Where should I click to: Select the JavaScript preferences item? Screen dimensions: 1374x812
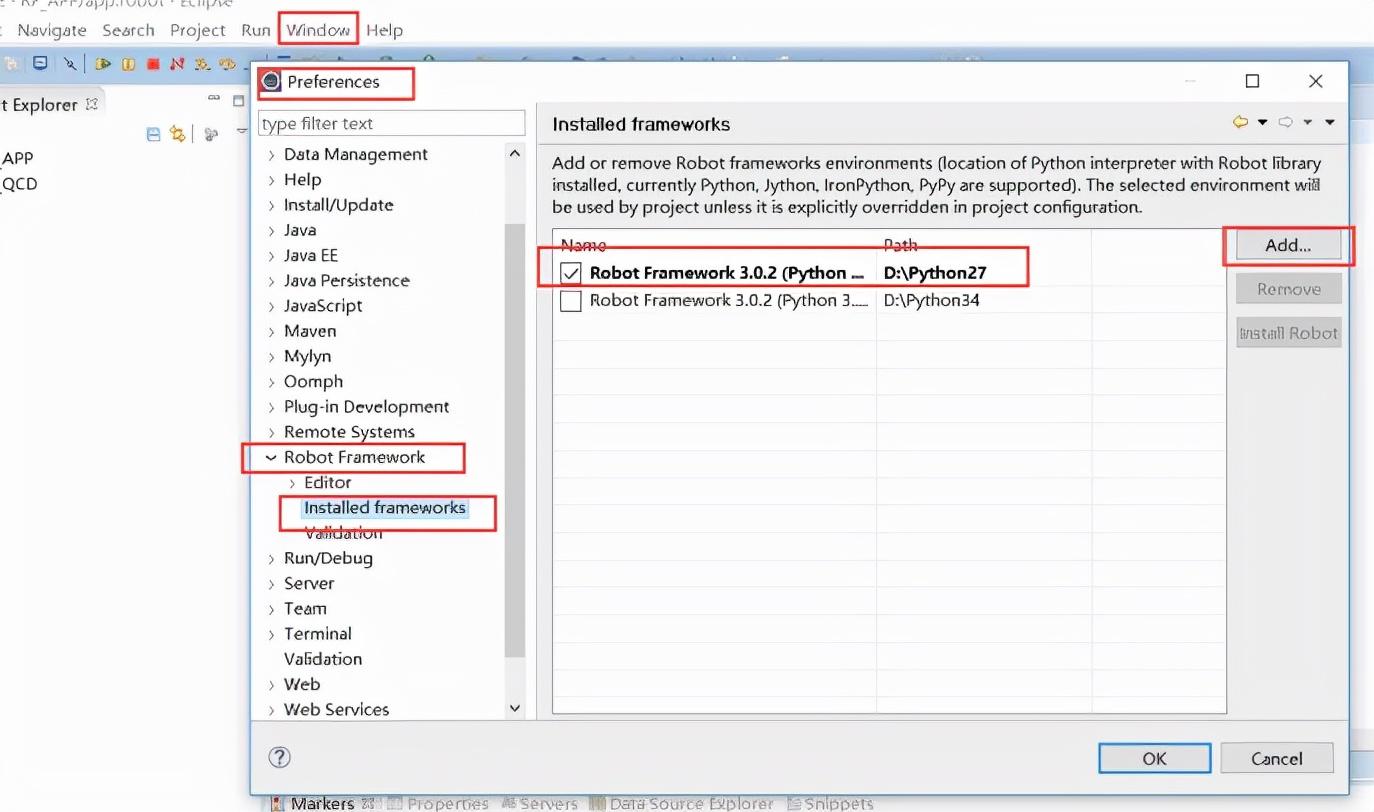coord(323,306)
